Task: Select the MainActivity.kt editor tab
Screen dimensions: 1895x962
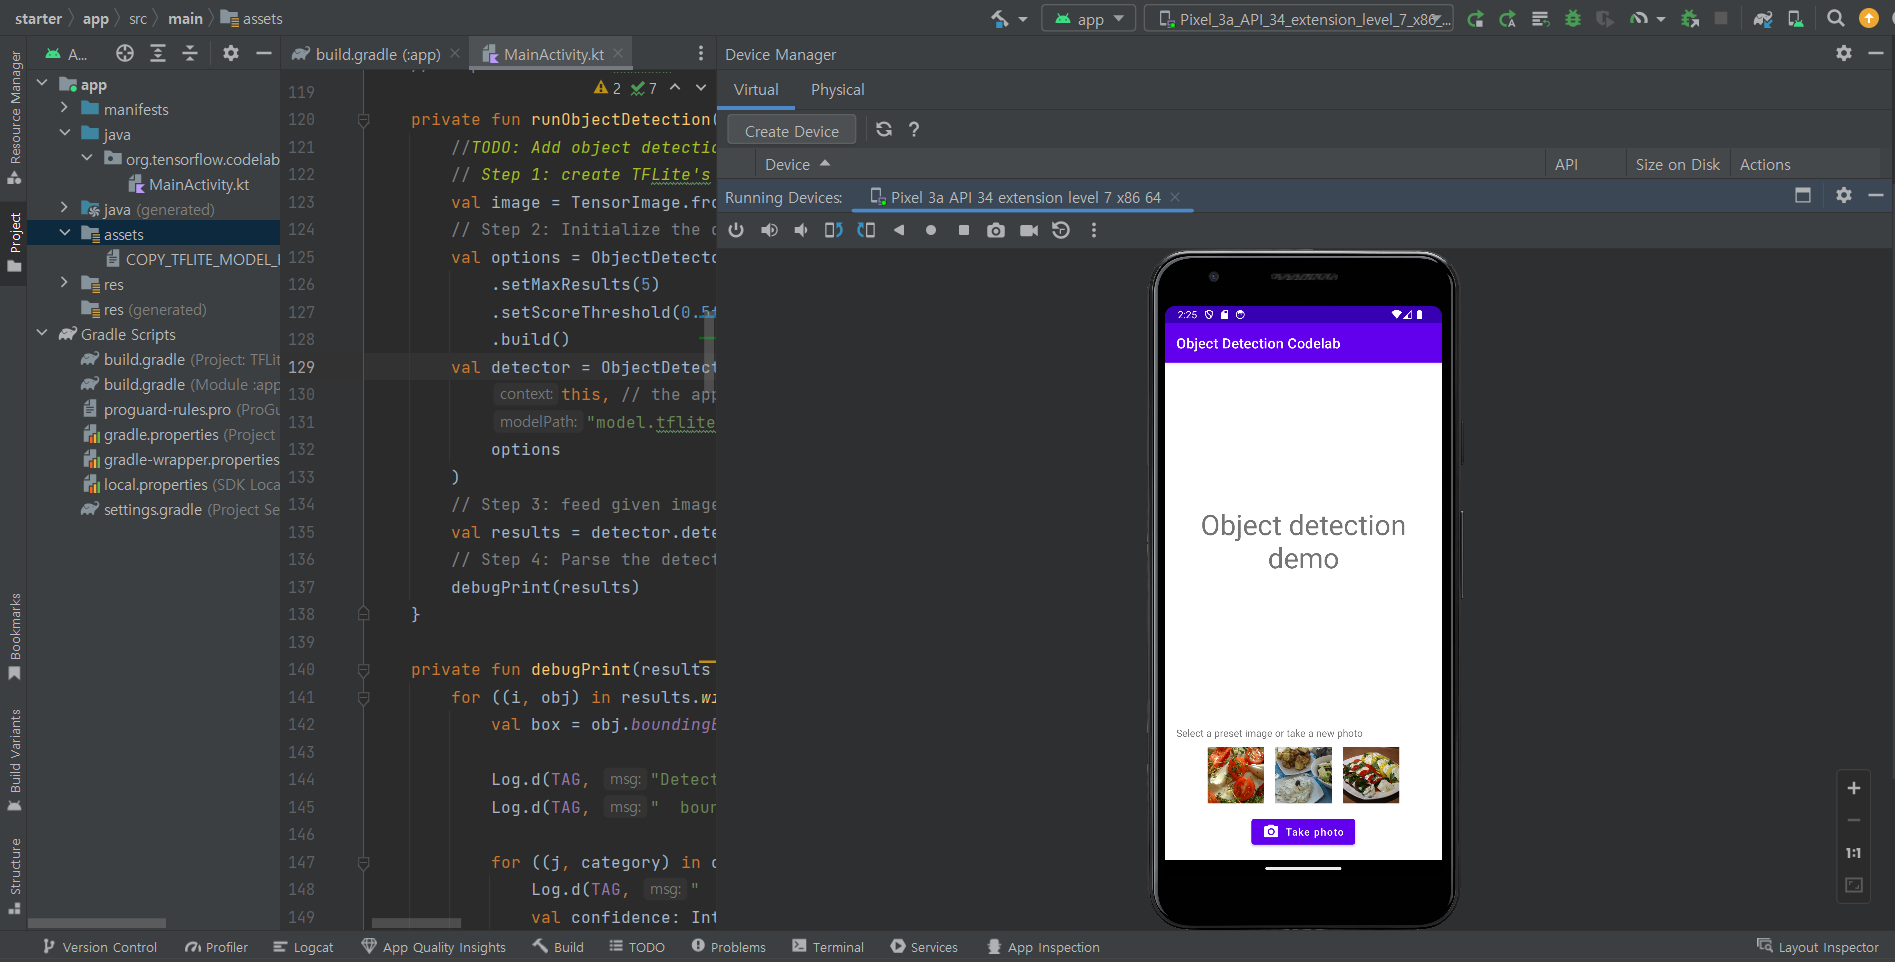Action: click(552, 54)
